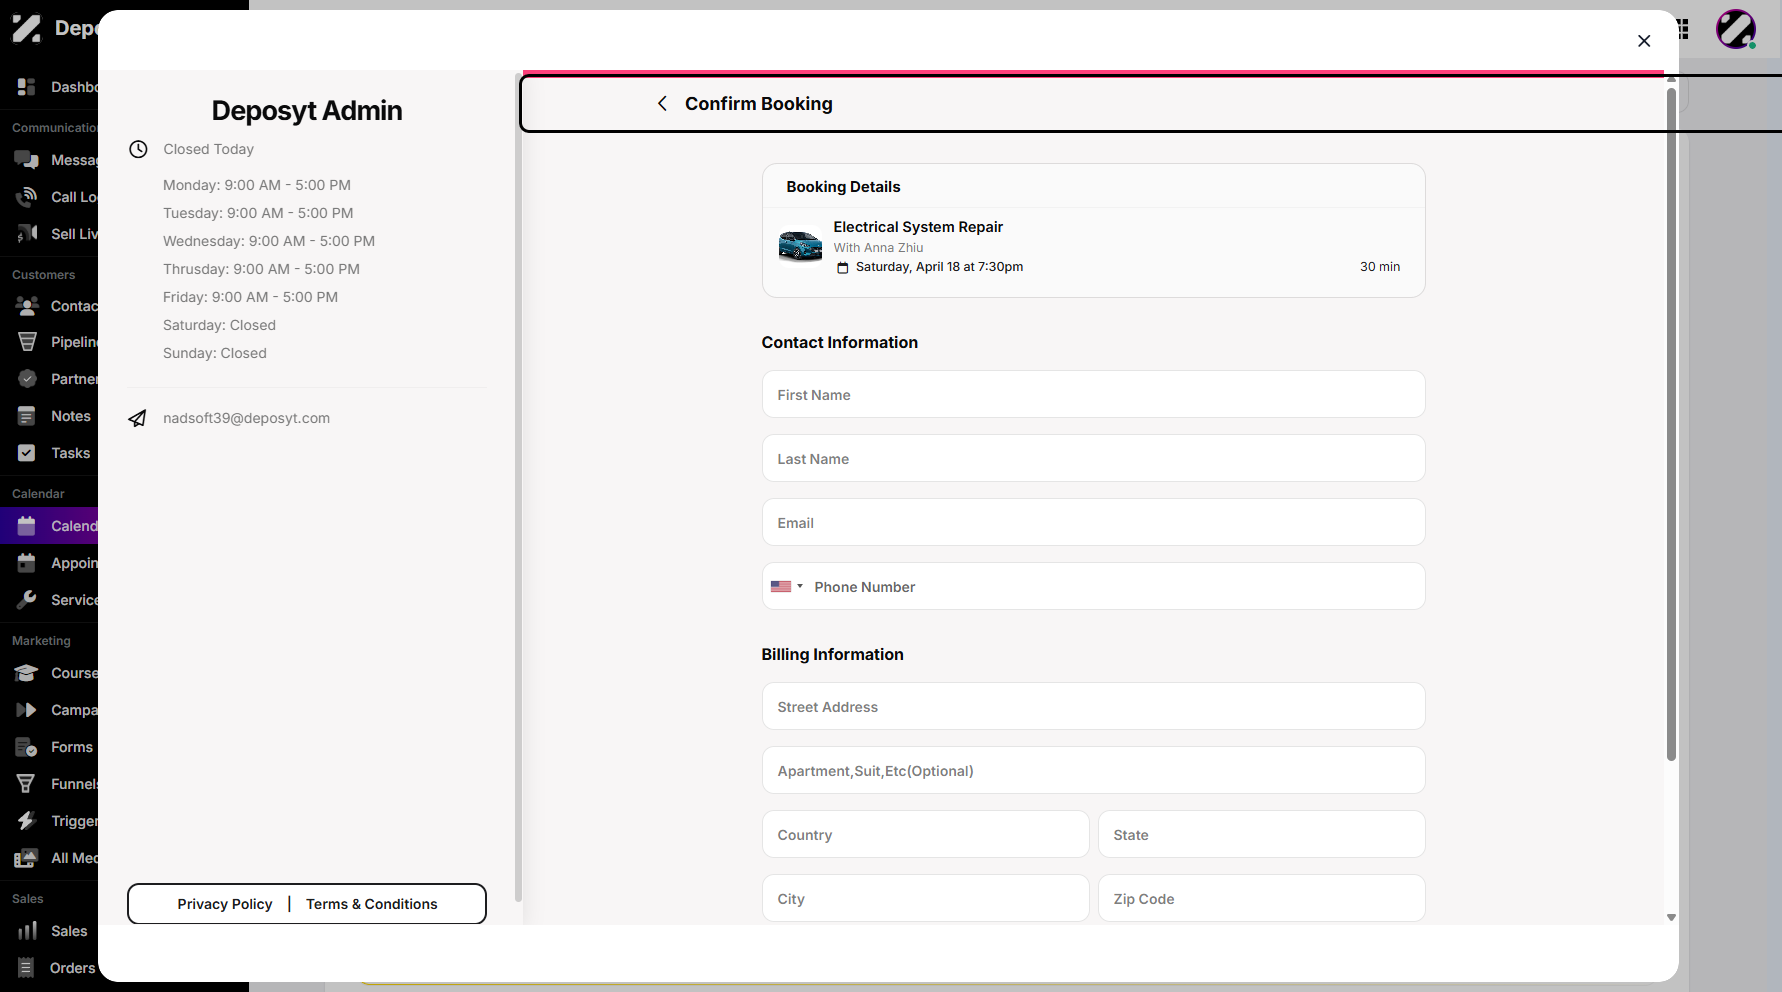The width and height of the screenshot is (1782, 992).
Task: Open the Partners sidebar icon
Action: pyautogui.click(x=27, y=379)
